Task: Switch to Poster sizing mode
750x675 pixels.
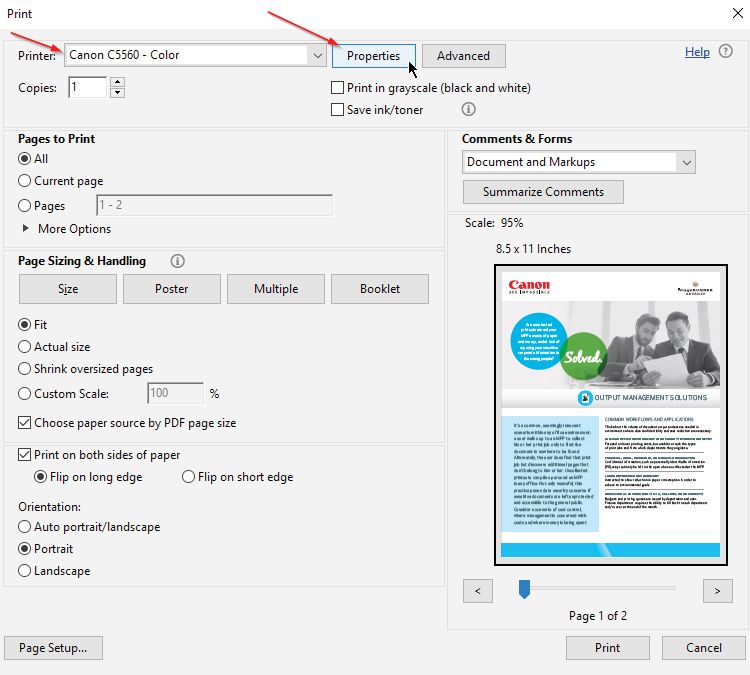Action: click(x=171, y=289)
